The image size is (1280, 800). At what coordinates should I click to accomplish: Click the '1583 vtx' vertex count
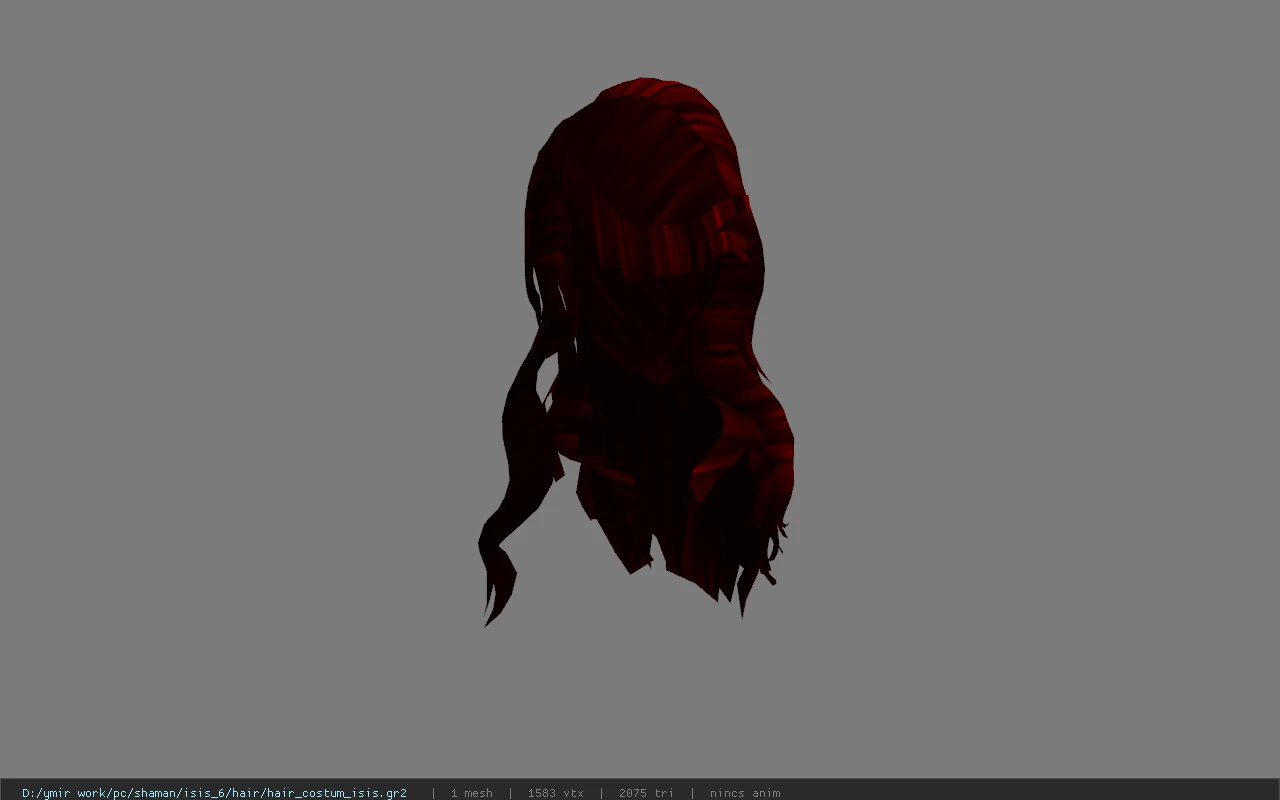555,793
